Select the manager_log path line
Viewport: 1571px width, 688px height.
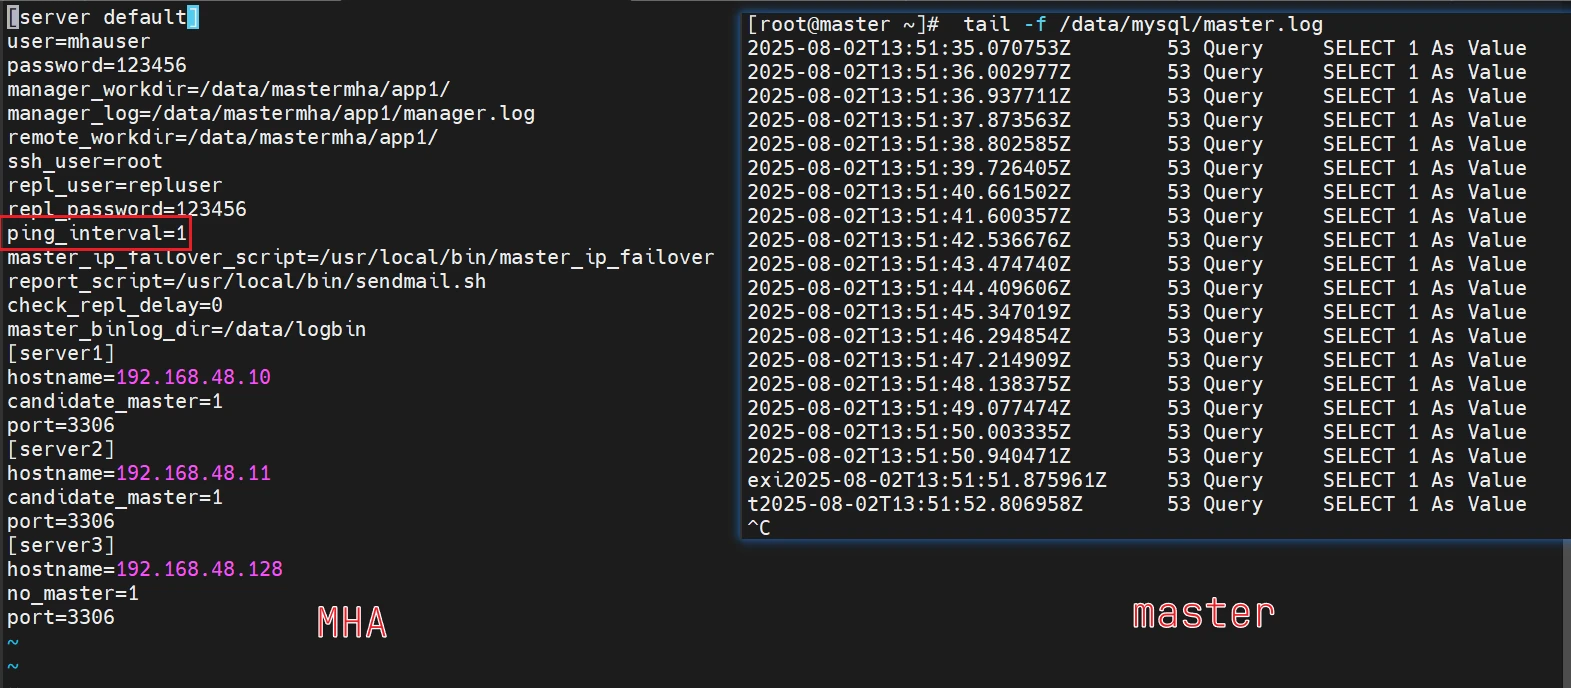(x=270, y=114)
